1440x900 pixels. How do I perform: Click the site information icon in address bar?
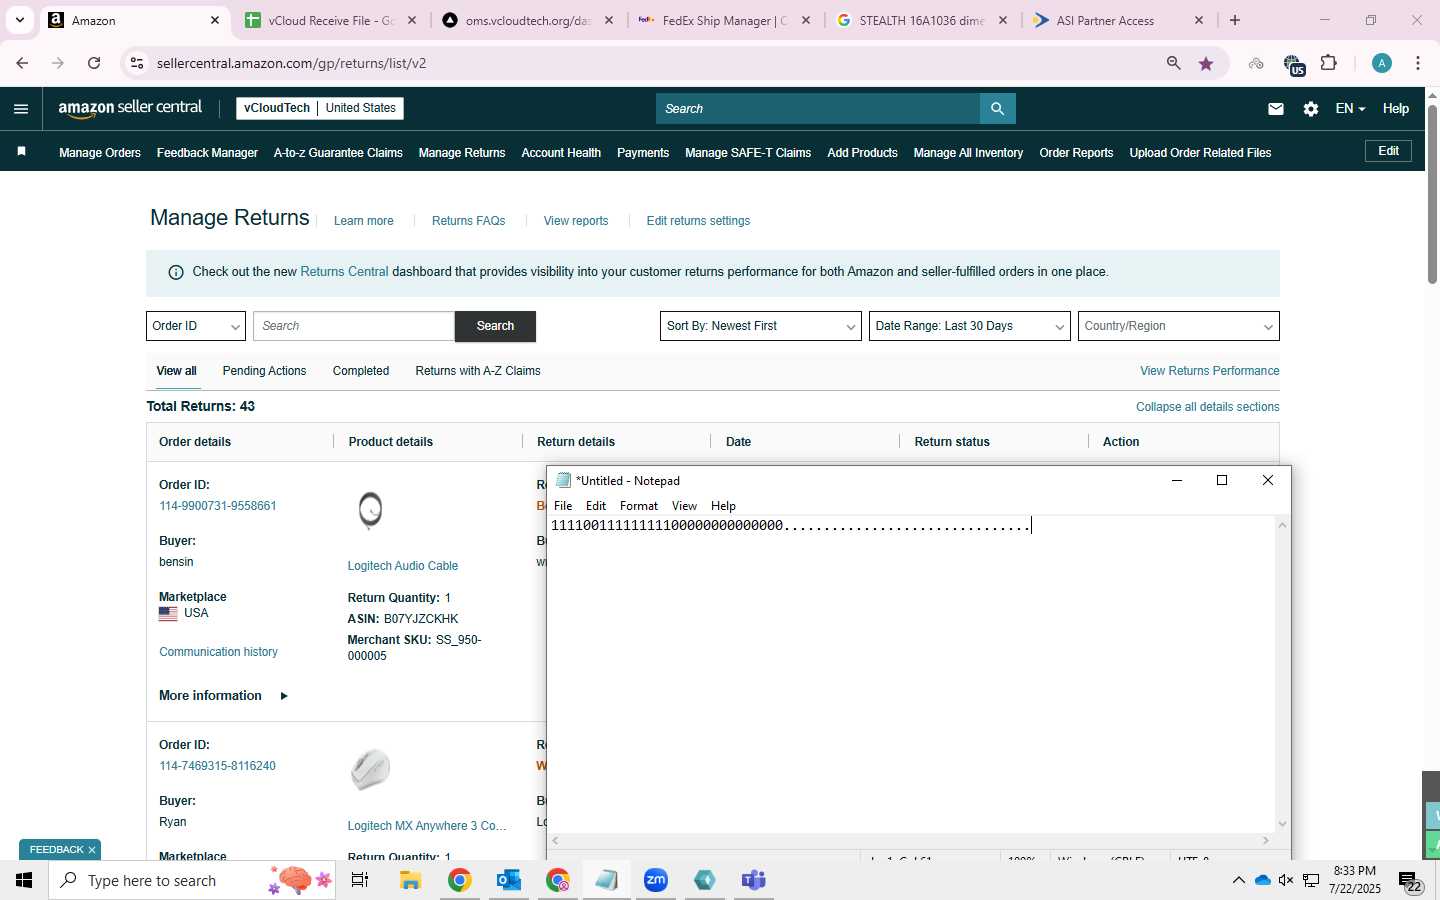(x=137, y=63)
